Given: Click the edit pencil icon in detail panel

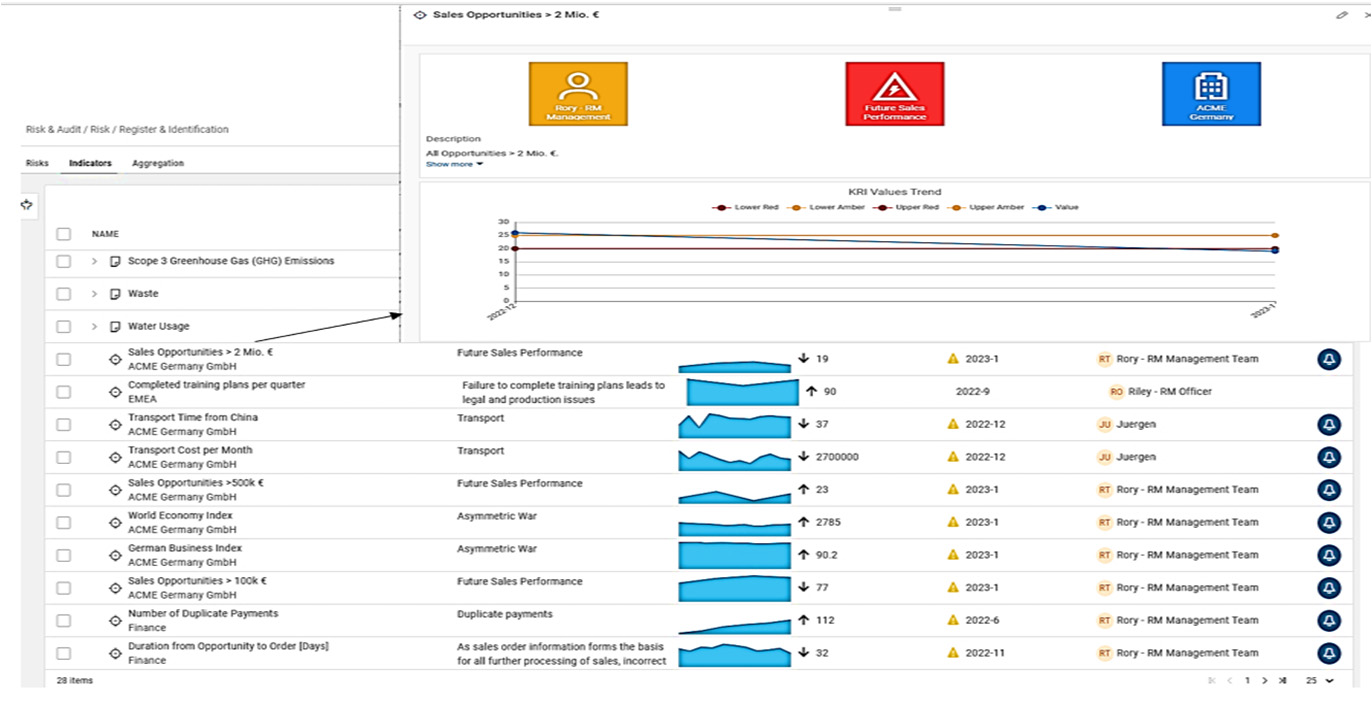Looking at the screenshot, I should (1342, 15).
